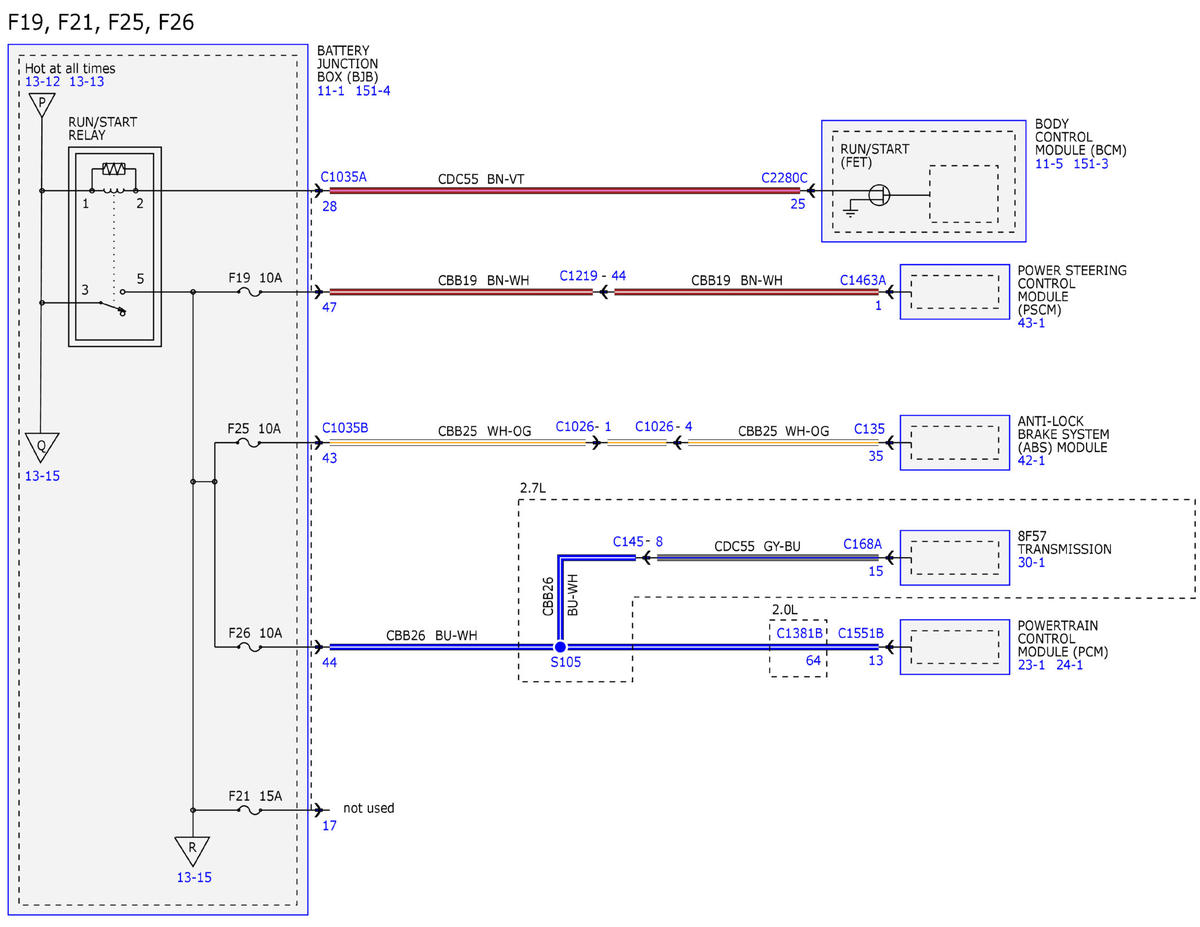The height and width of the screenshot is (927, 1200).
Task: Go to the 42-1 ABS module reference
Action: pos(1032,461)
